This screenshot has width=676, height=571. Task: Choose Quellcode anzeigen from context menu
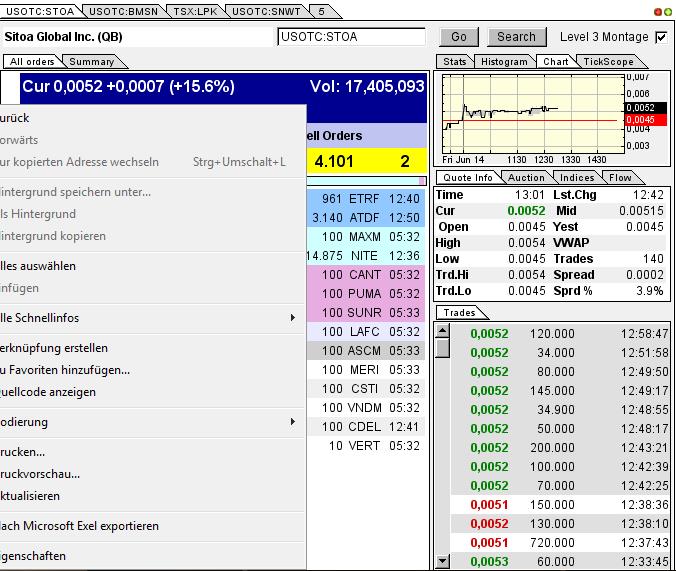click(x=48, y=392)
